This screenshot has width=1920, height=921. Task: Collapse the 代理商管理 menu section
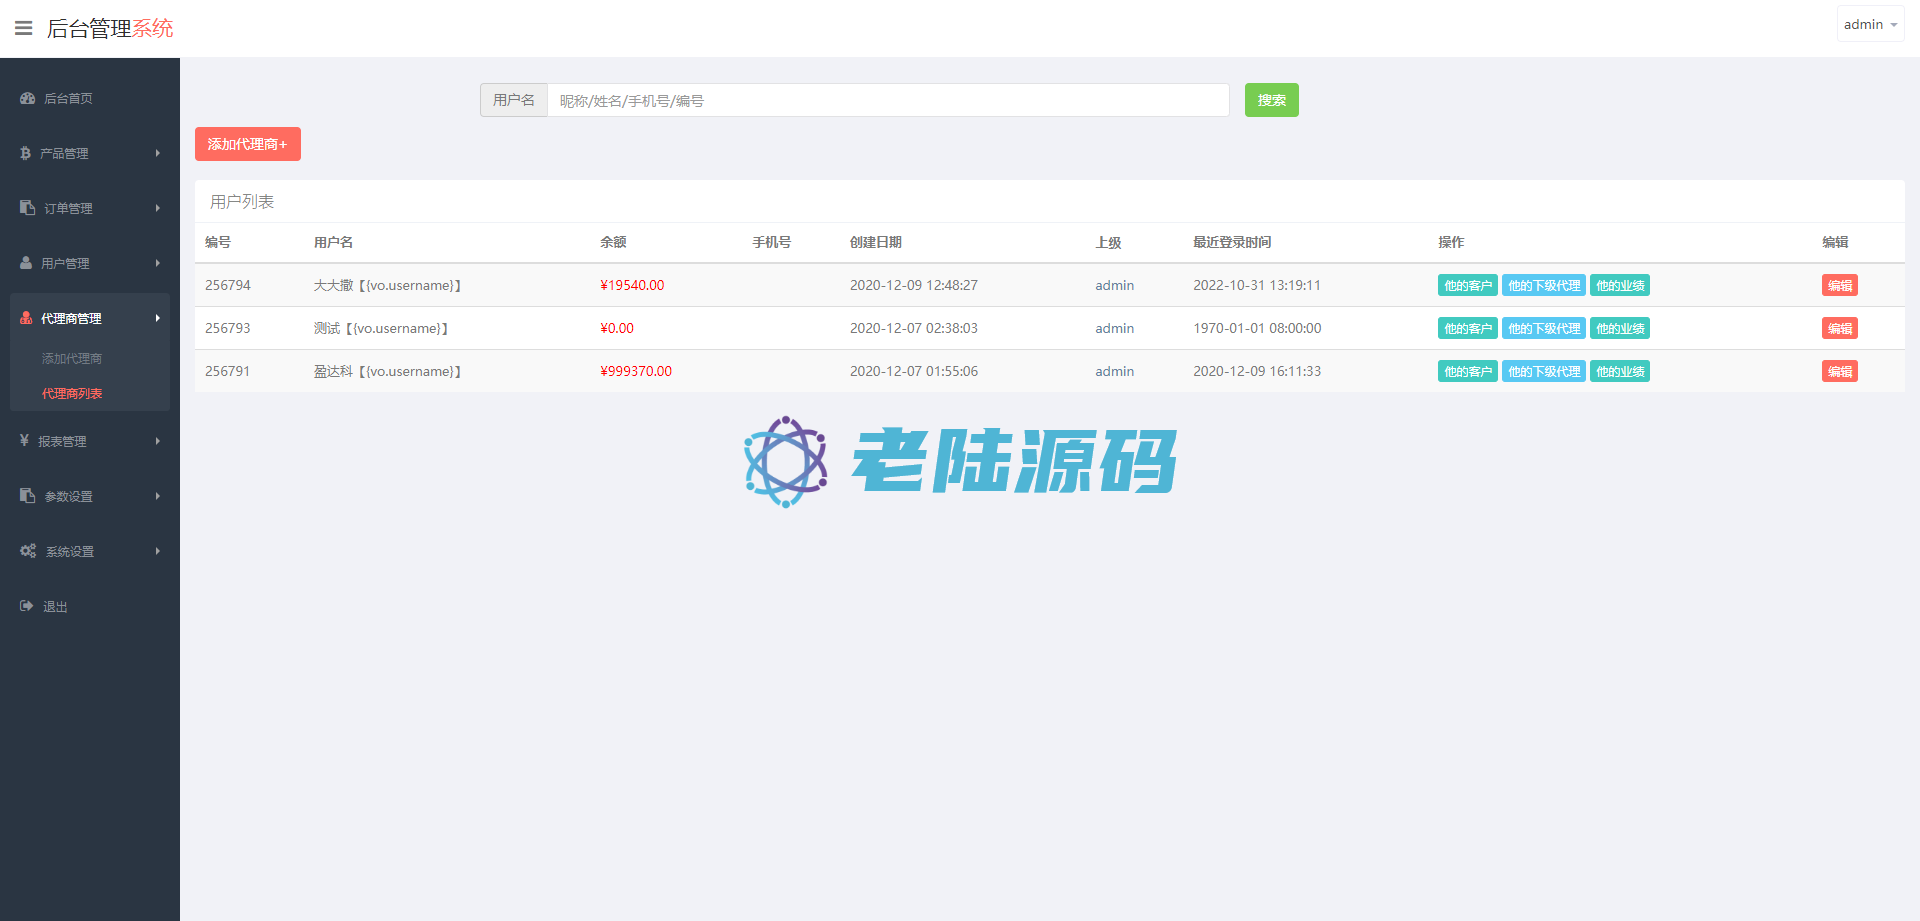(90, 318)
